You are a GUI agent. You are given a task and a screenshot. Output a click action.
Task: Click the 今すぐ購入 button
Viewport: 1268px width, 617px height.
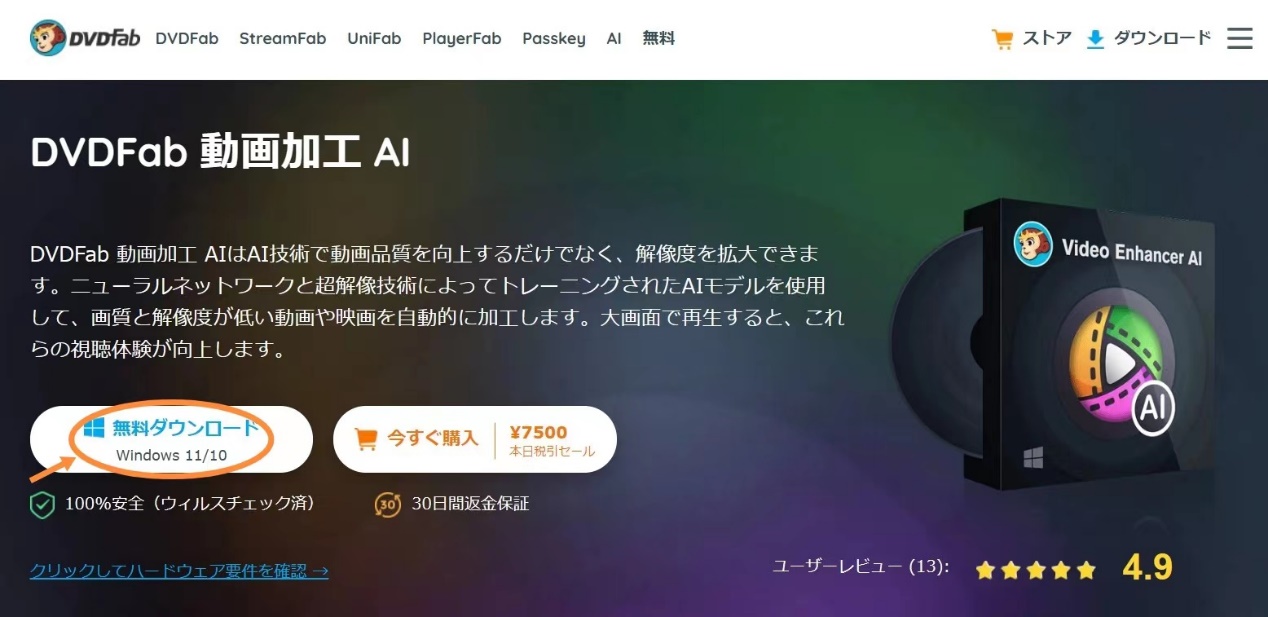tap(475, 440)
